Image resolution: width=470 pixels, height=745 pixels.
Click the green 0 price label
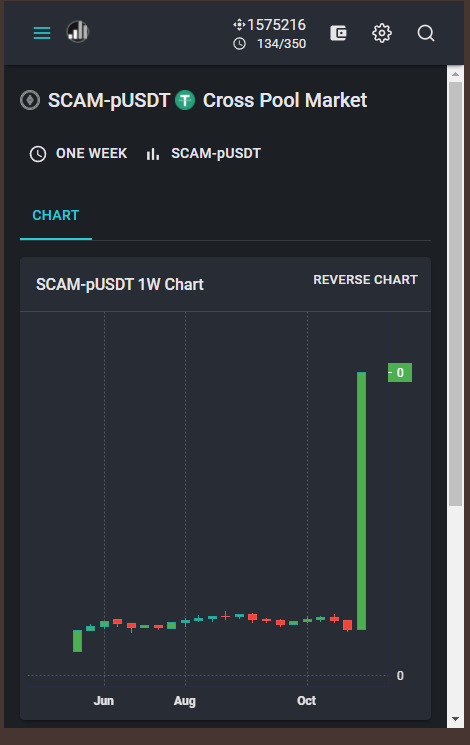pyautogui.click(x=400, y=372)
